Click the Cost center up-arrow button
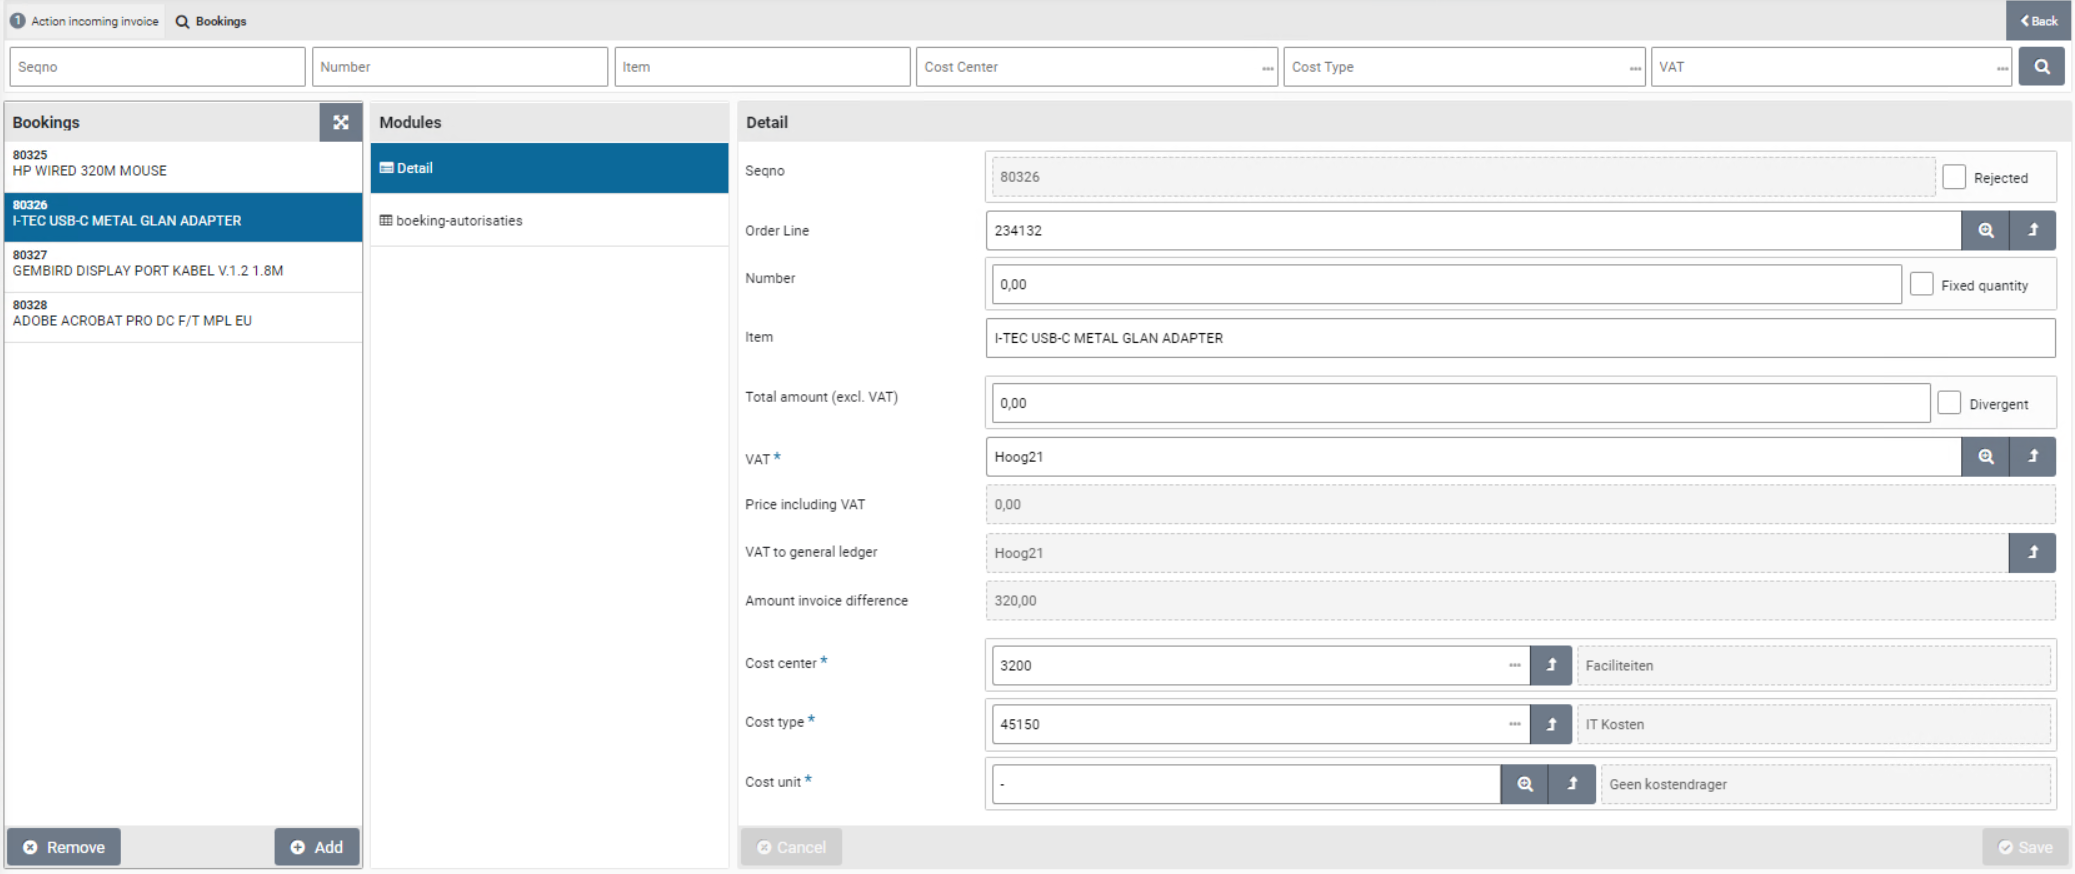 pos(1551,665)
